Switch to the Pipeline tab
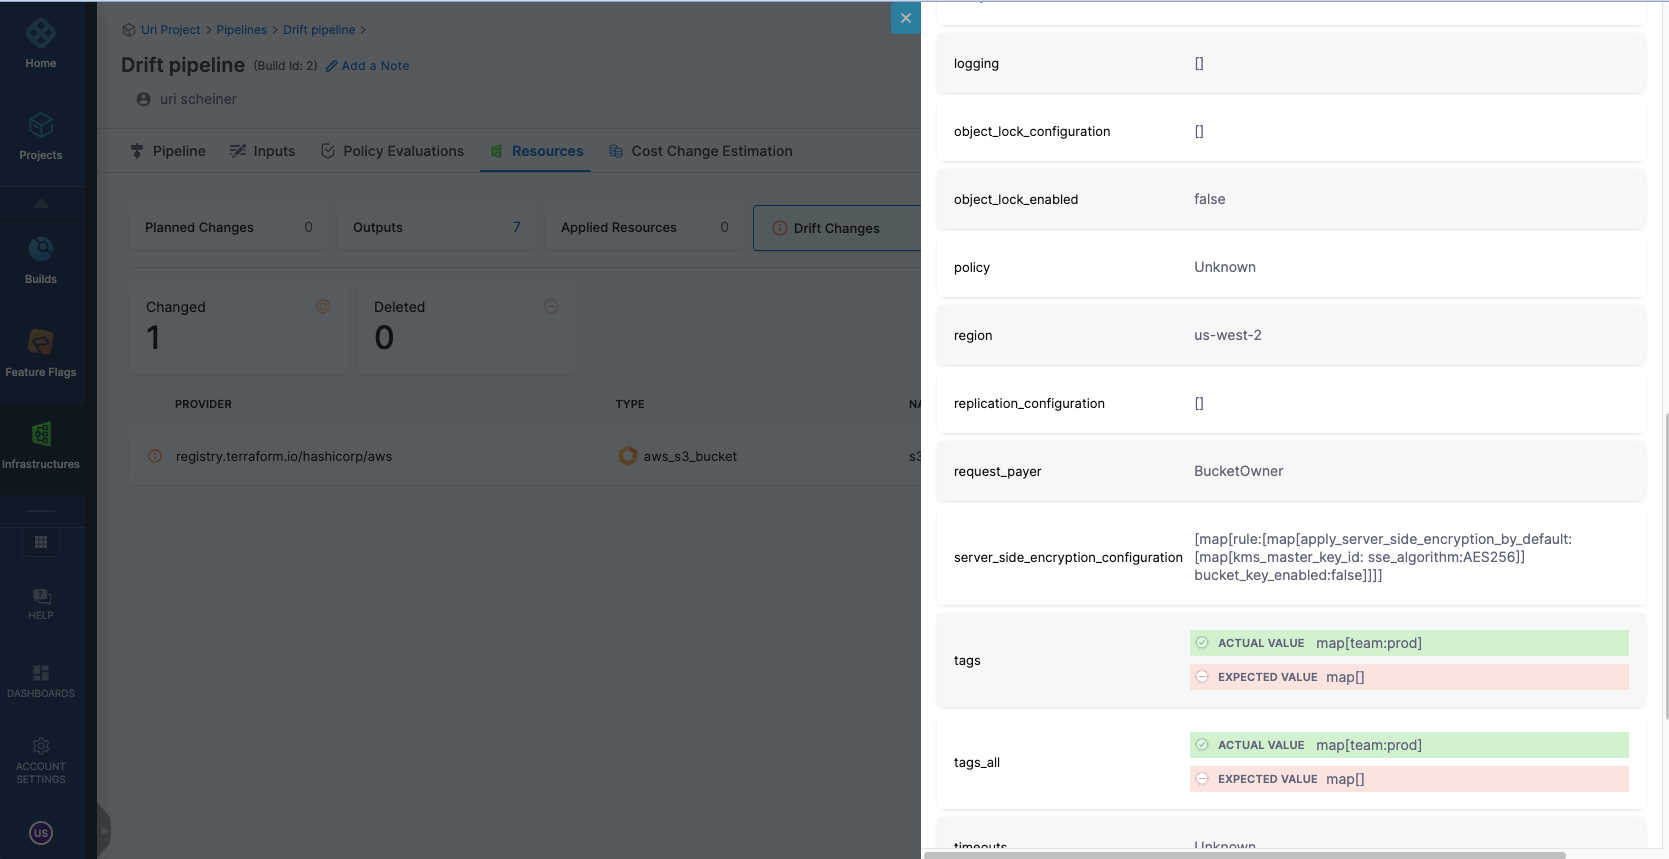The width and height of the screenshot is (1669, 859). click(168, 151)
